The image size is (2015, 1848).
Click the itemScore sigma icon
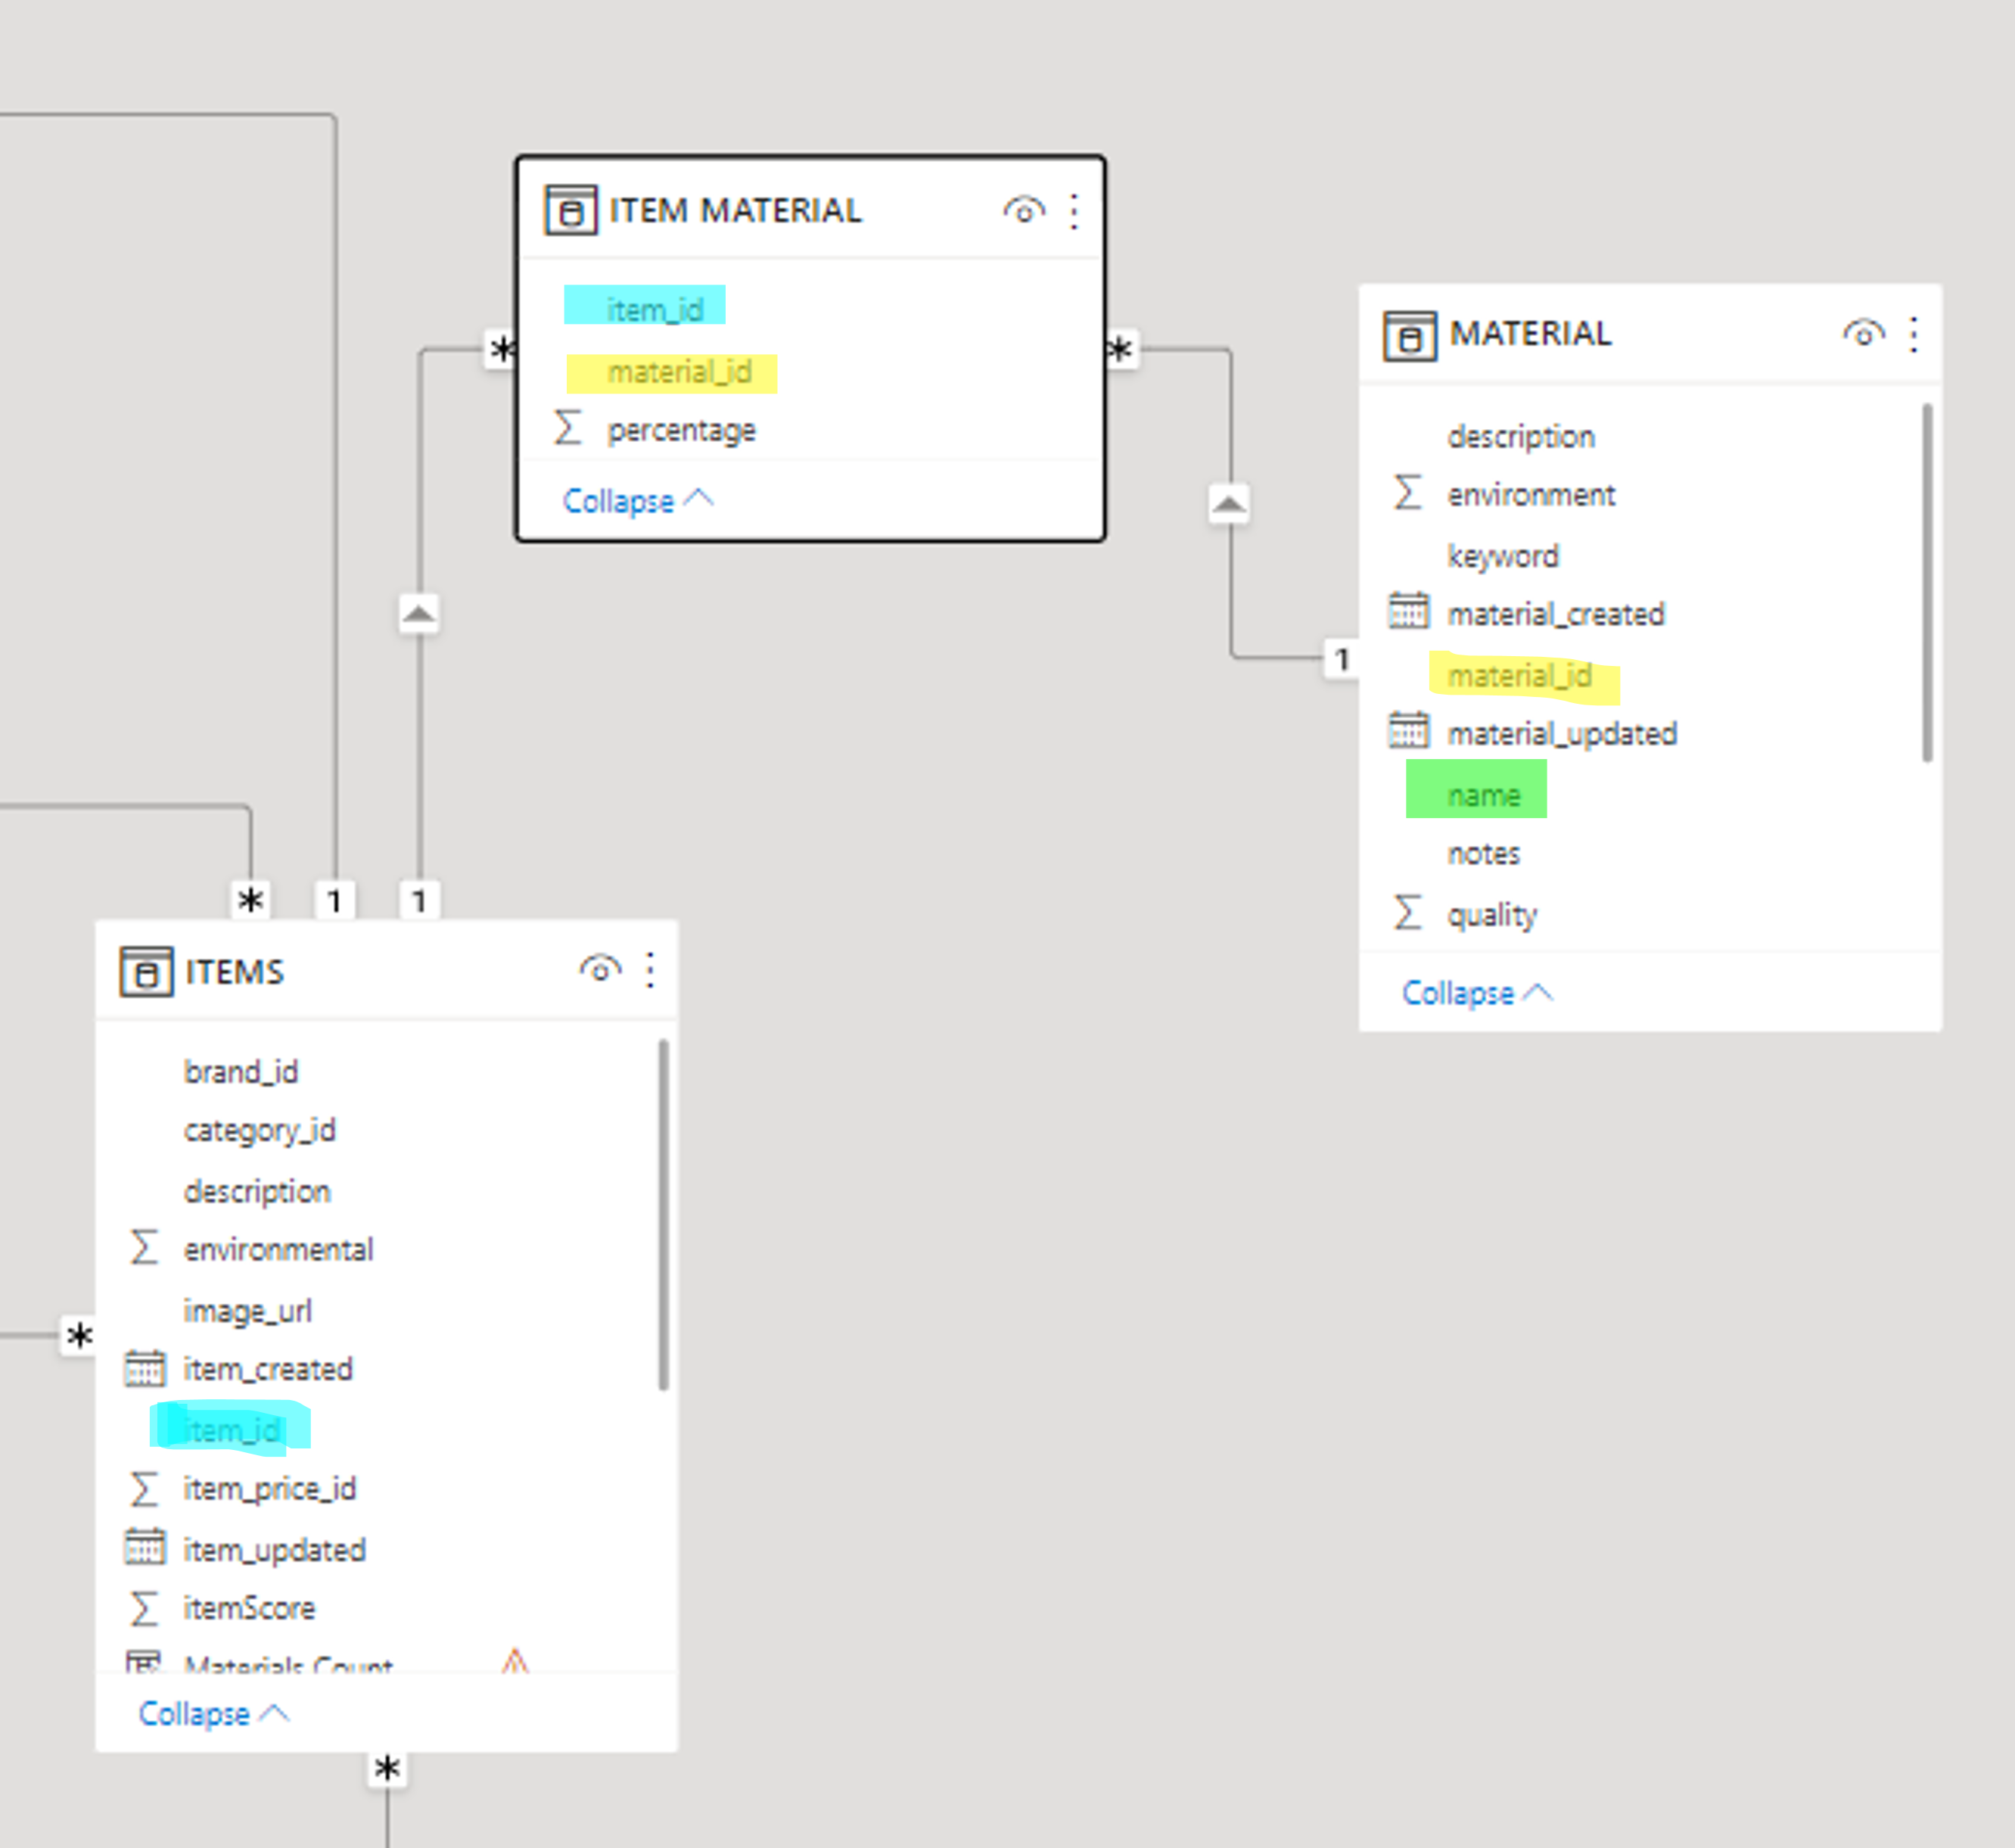click(144, 1607)
